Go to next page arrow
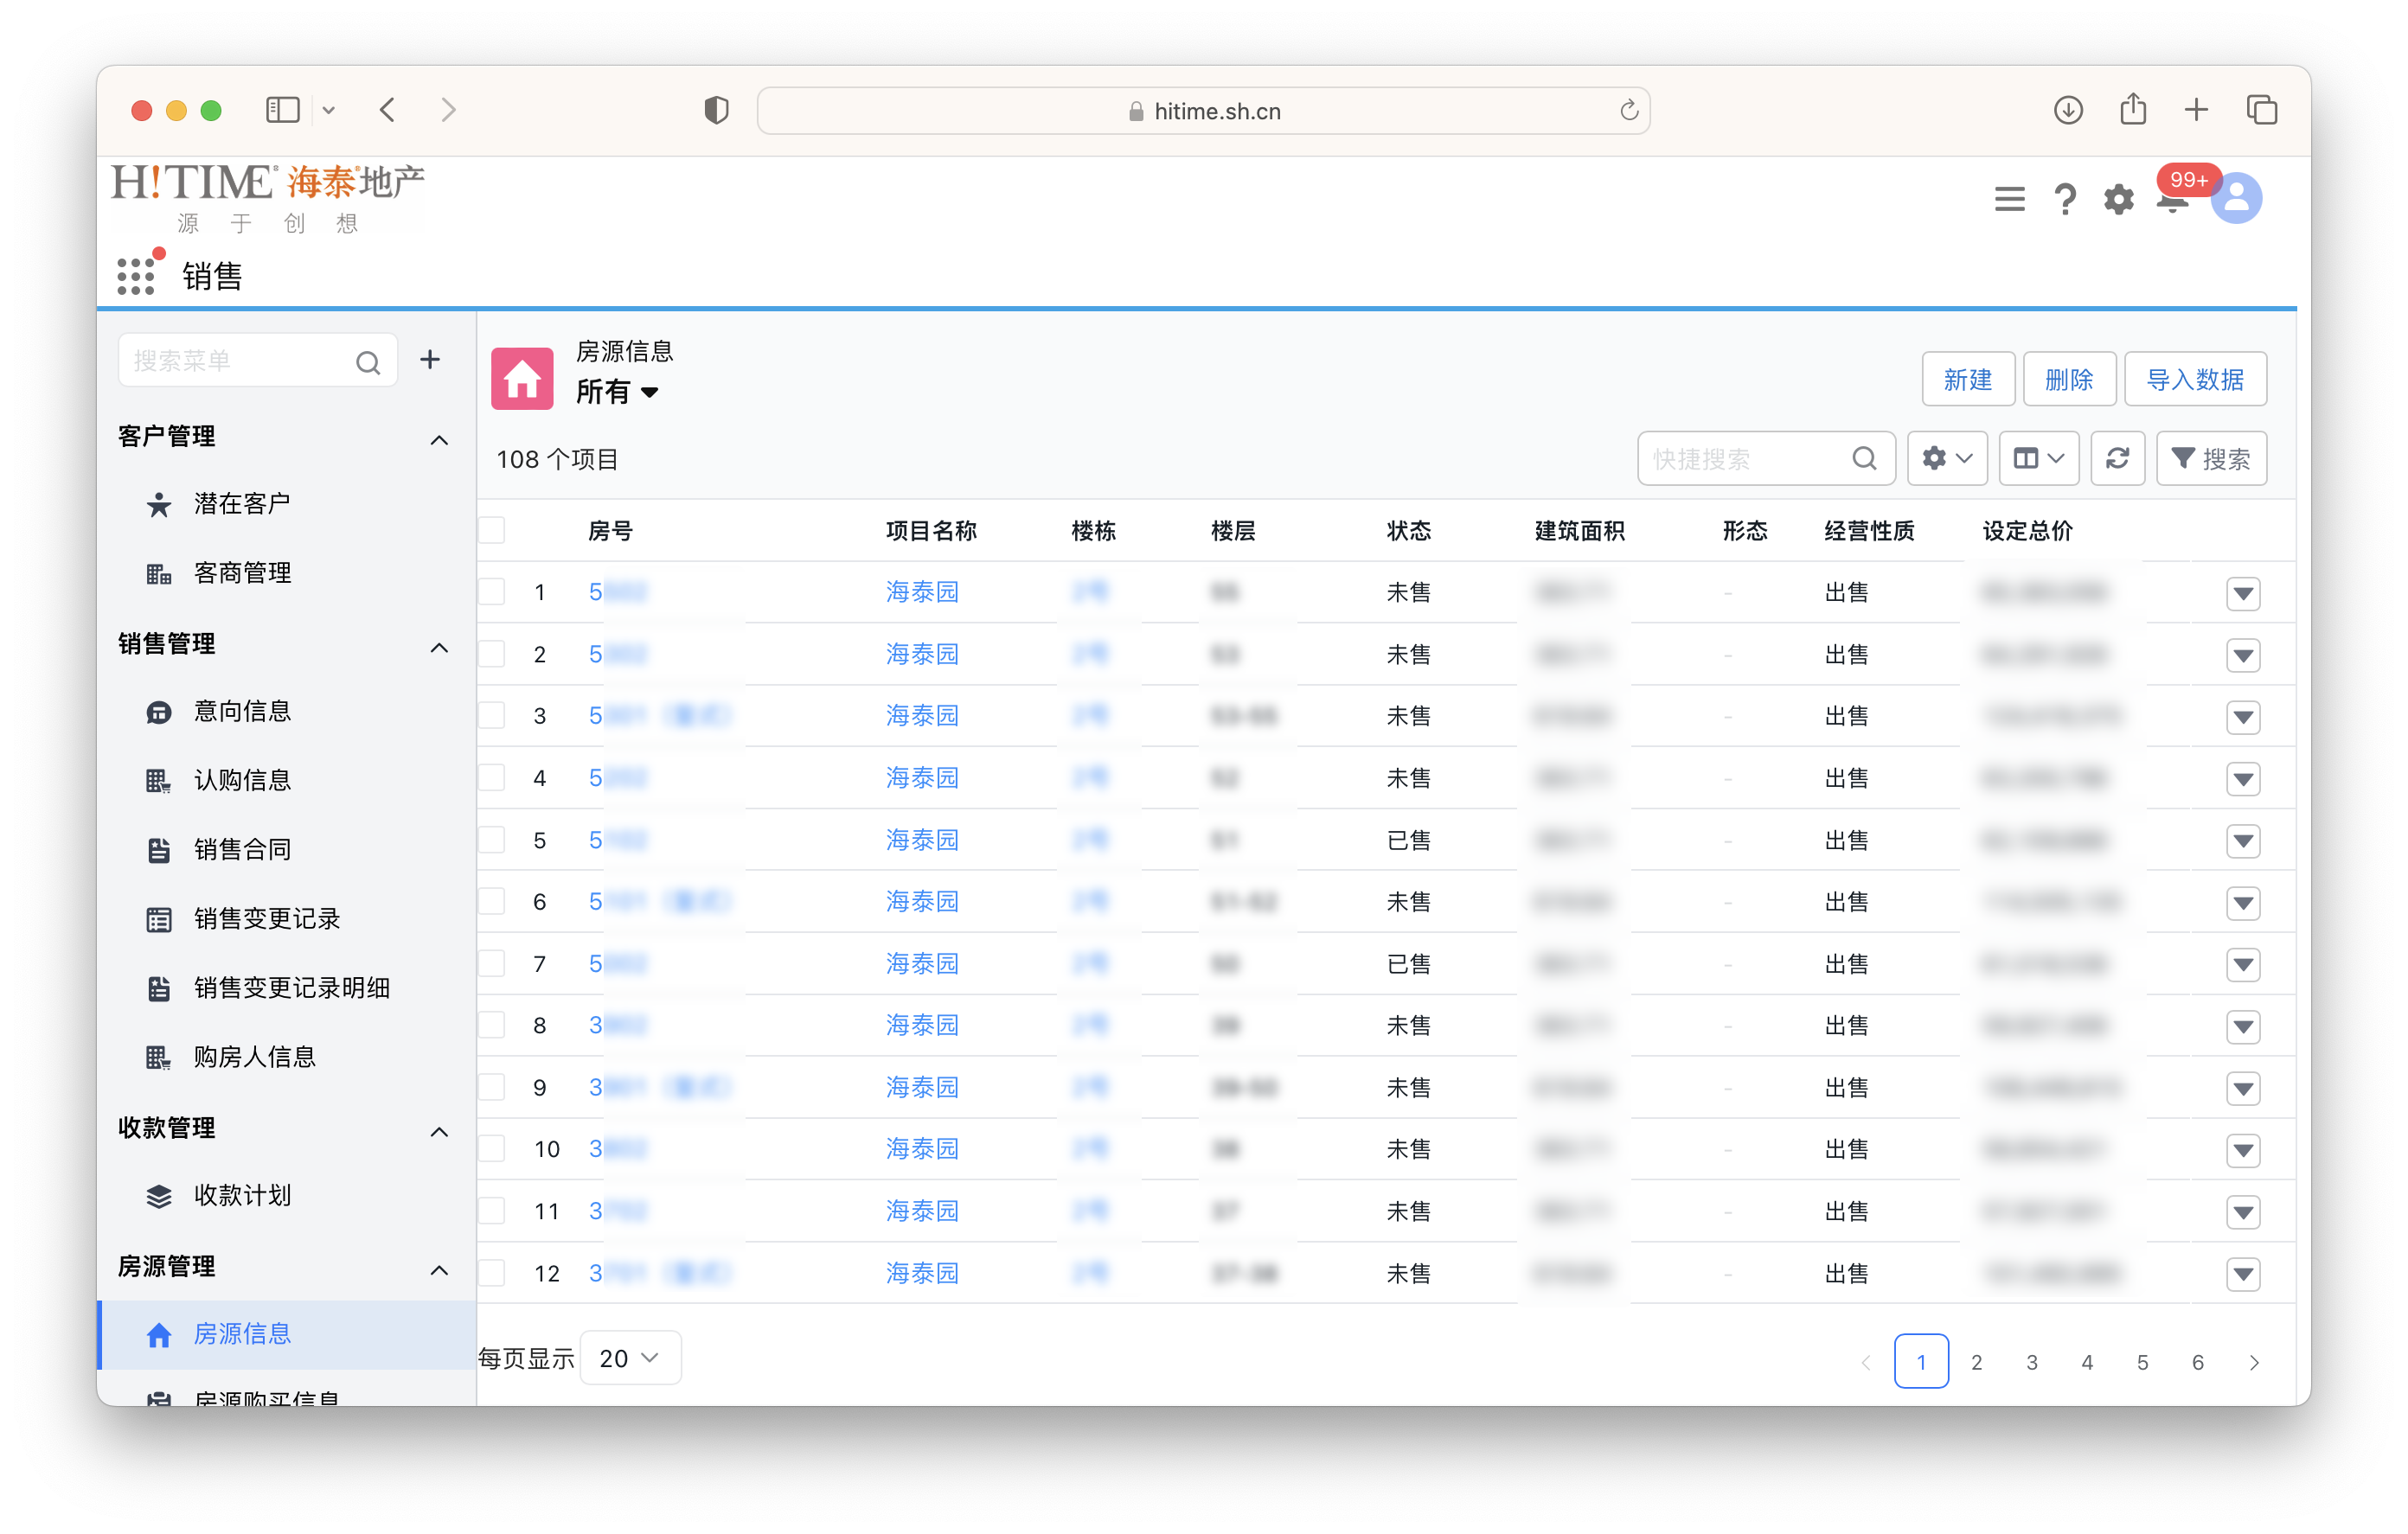Screen dimensions: 2408x1534 coord(2253,1362)
